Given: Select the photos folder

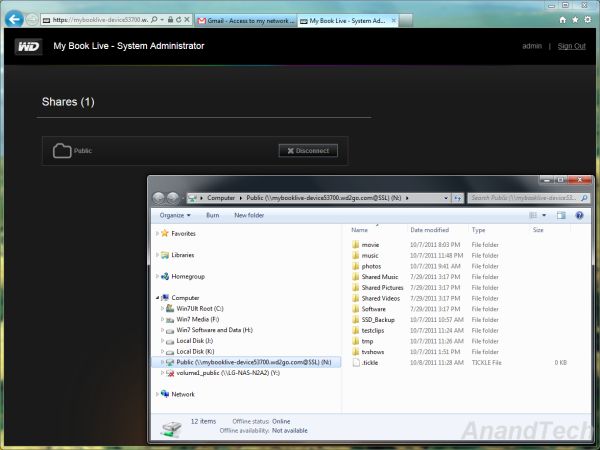Looking at the screenshot, I should coord(371,266).
